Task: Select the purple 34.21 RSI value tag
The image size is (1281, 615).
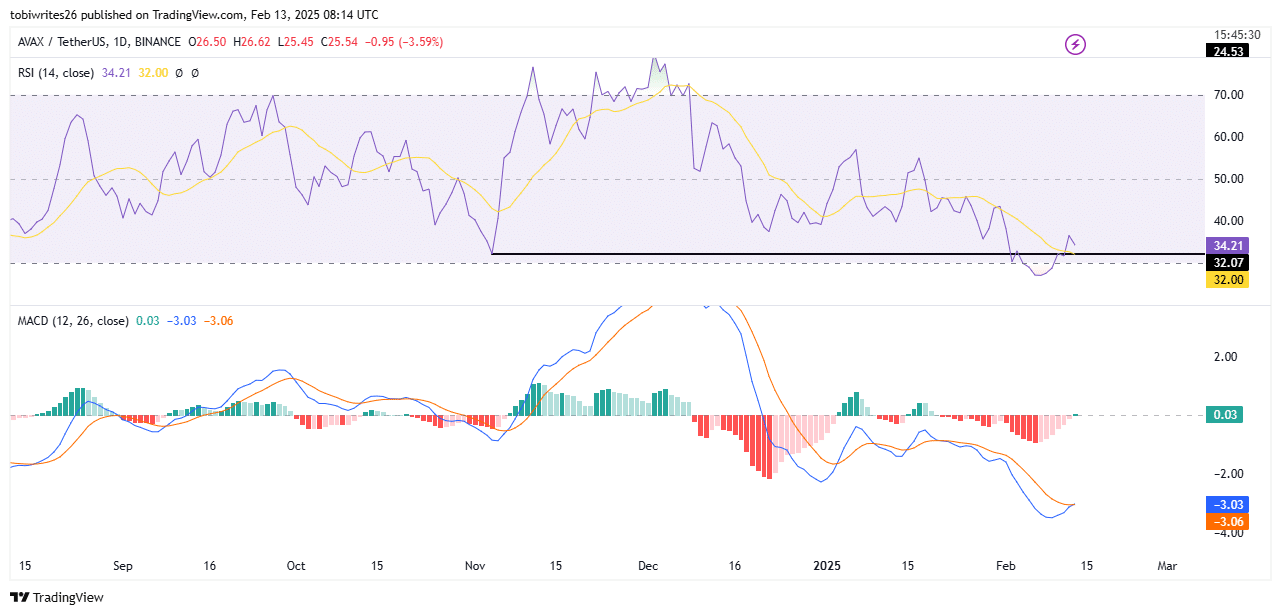Action: coord(1227,245)
